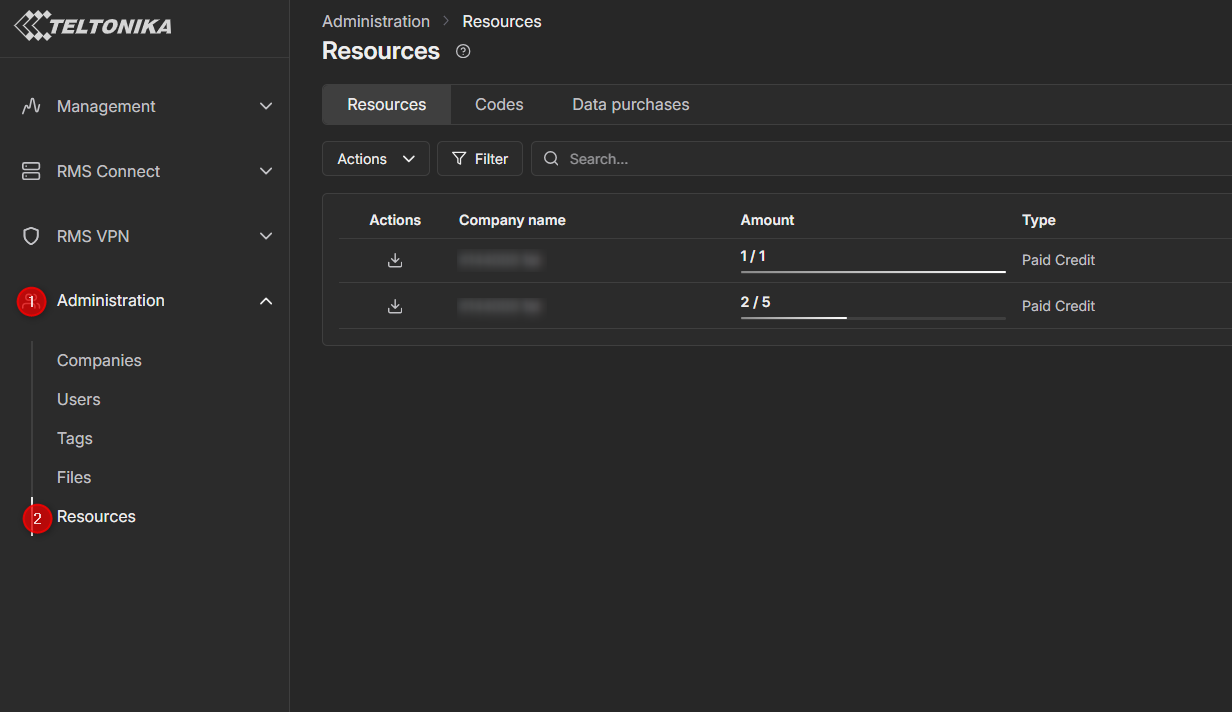This screenshot has width=1232, height=712.
Task: Click the Management chart icon
Action: click(x=31, y=106)
